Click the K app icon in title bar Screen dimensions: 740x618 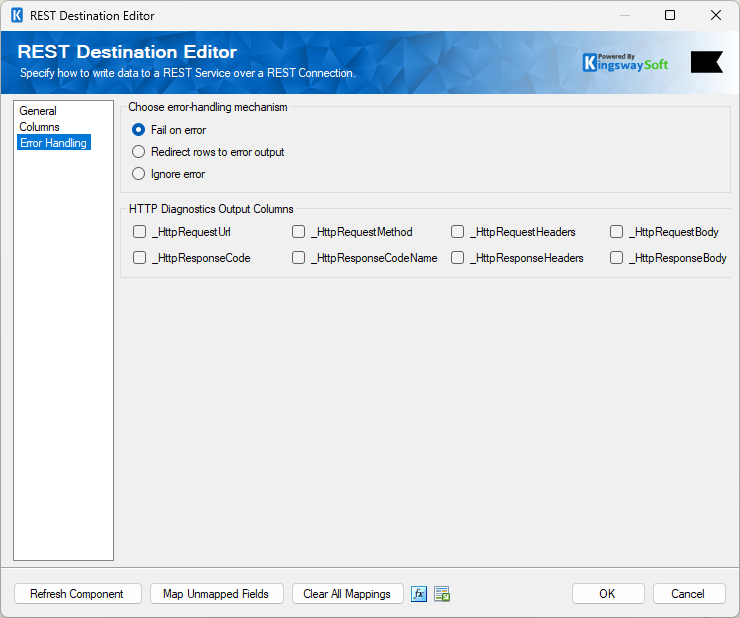(17, 16)
